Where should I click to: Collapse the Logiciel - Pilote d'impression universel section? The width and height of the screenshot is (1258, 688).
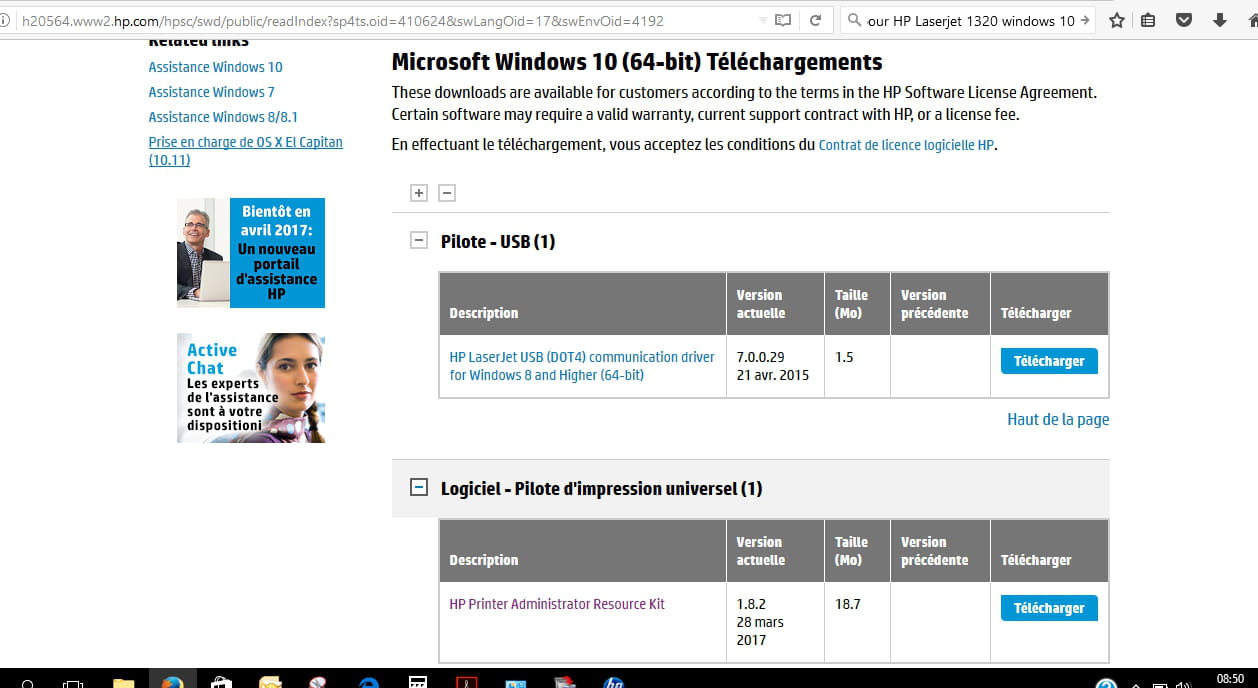click(x=419, y=488)
